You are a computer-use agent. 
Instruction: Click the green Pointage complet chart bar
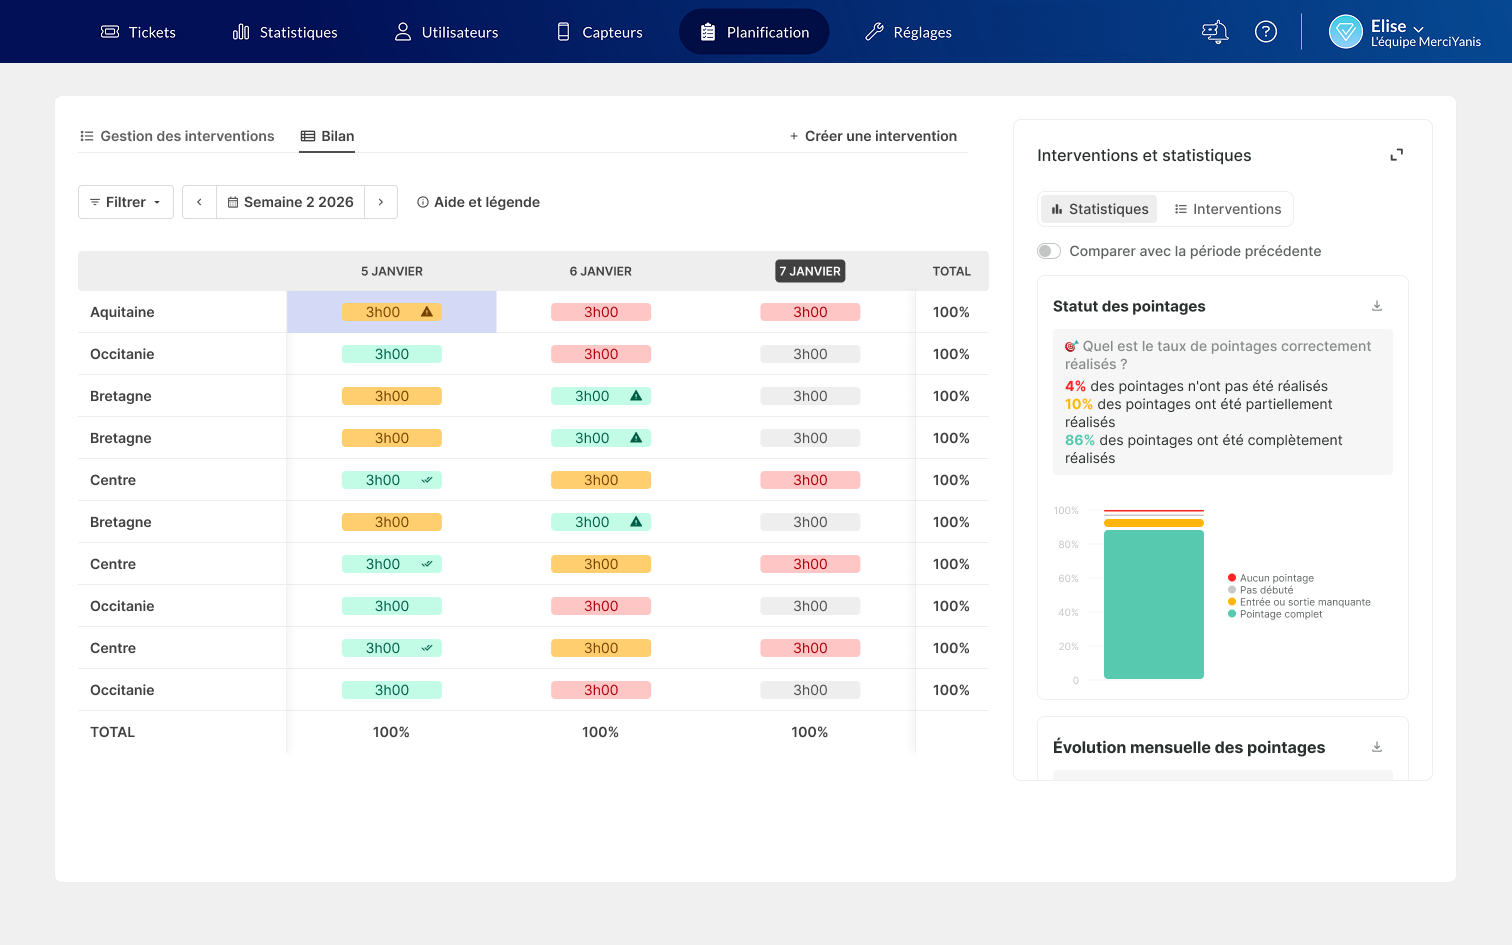[1154, 604]
